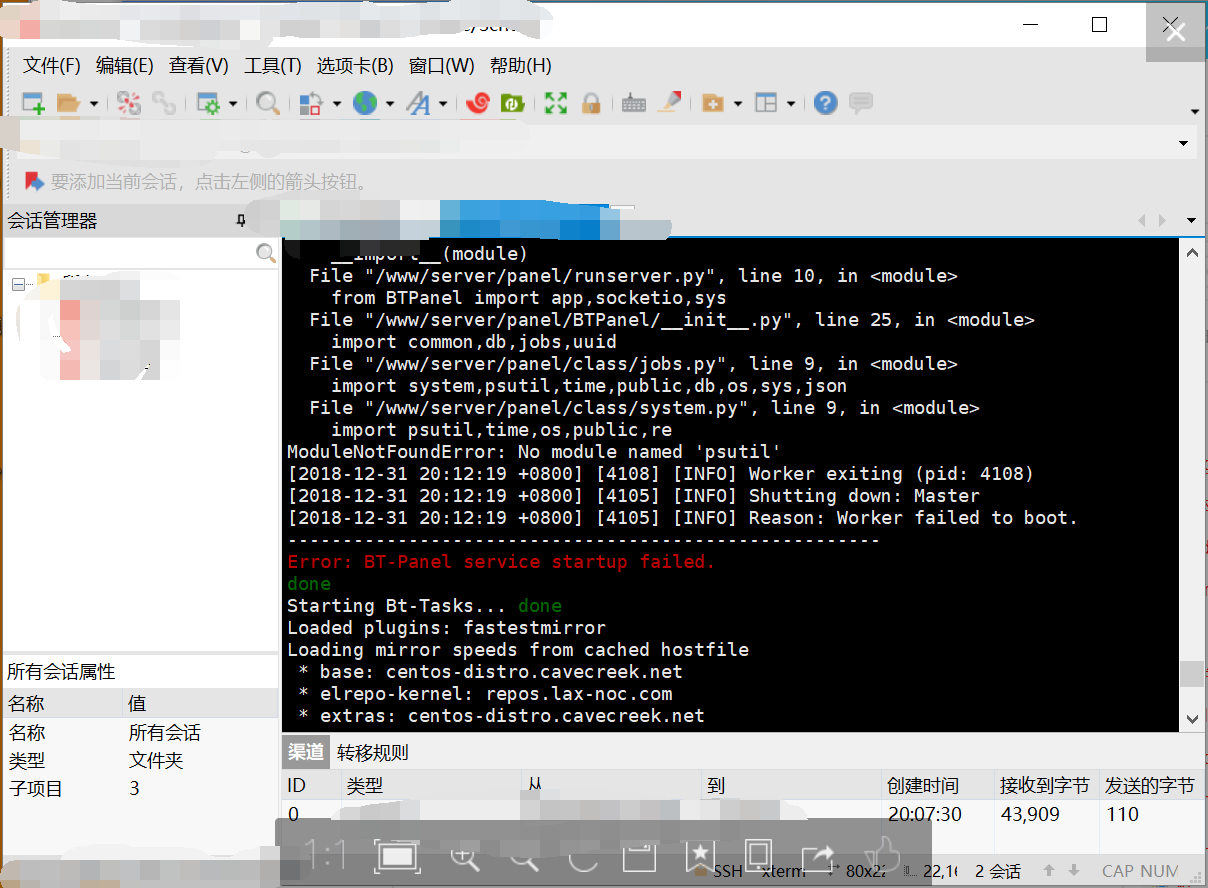Open the session folder icon

coord(68,103)
